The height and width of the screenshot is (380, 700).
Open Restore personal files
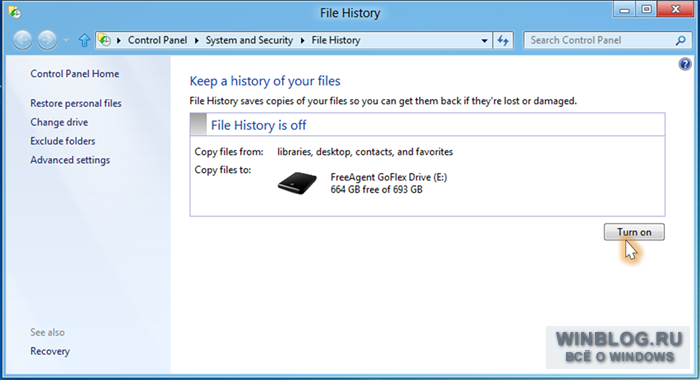click(76, 103)
